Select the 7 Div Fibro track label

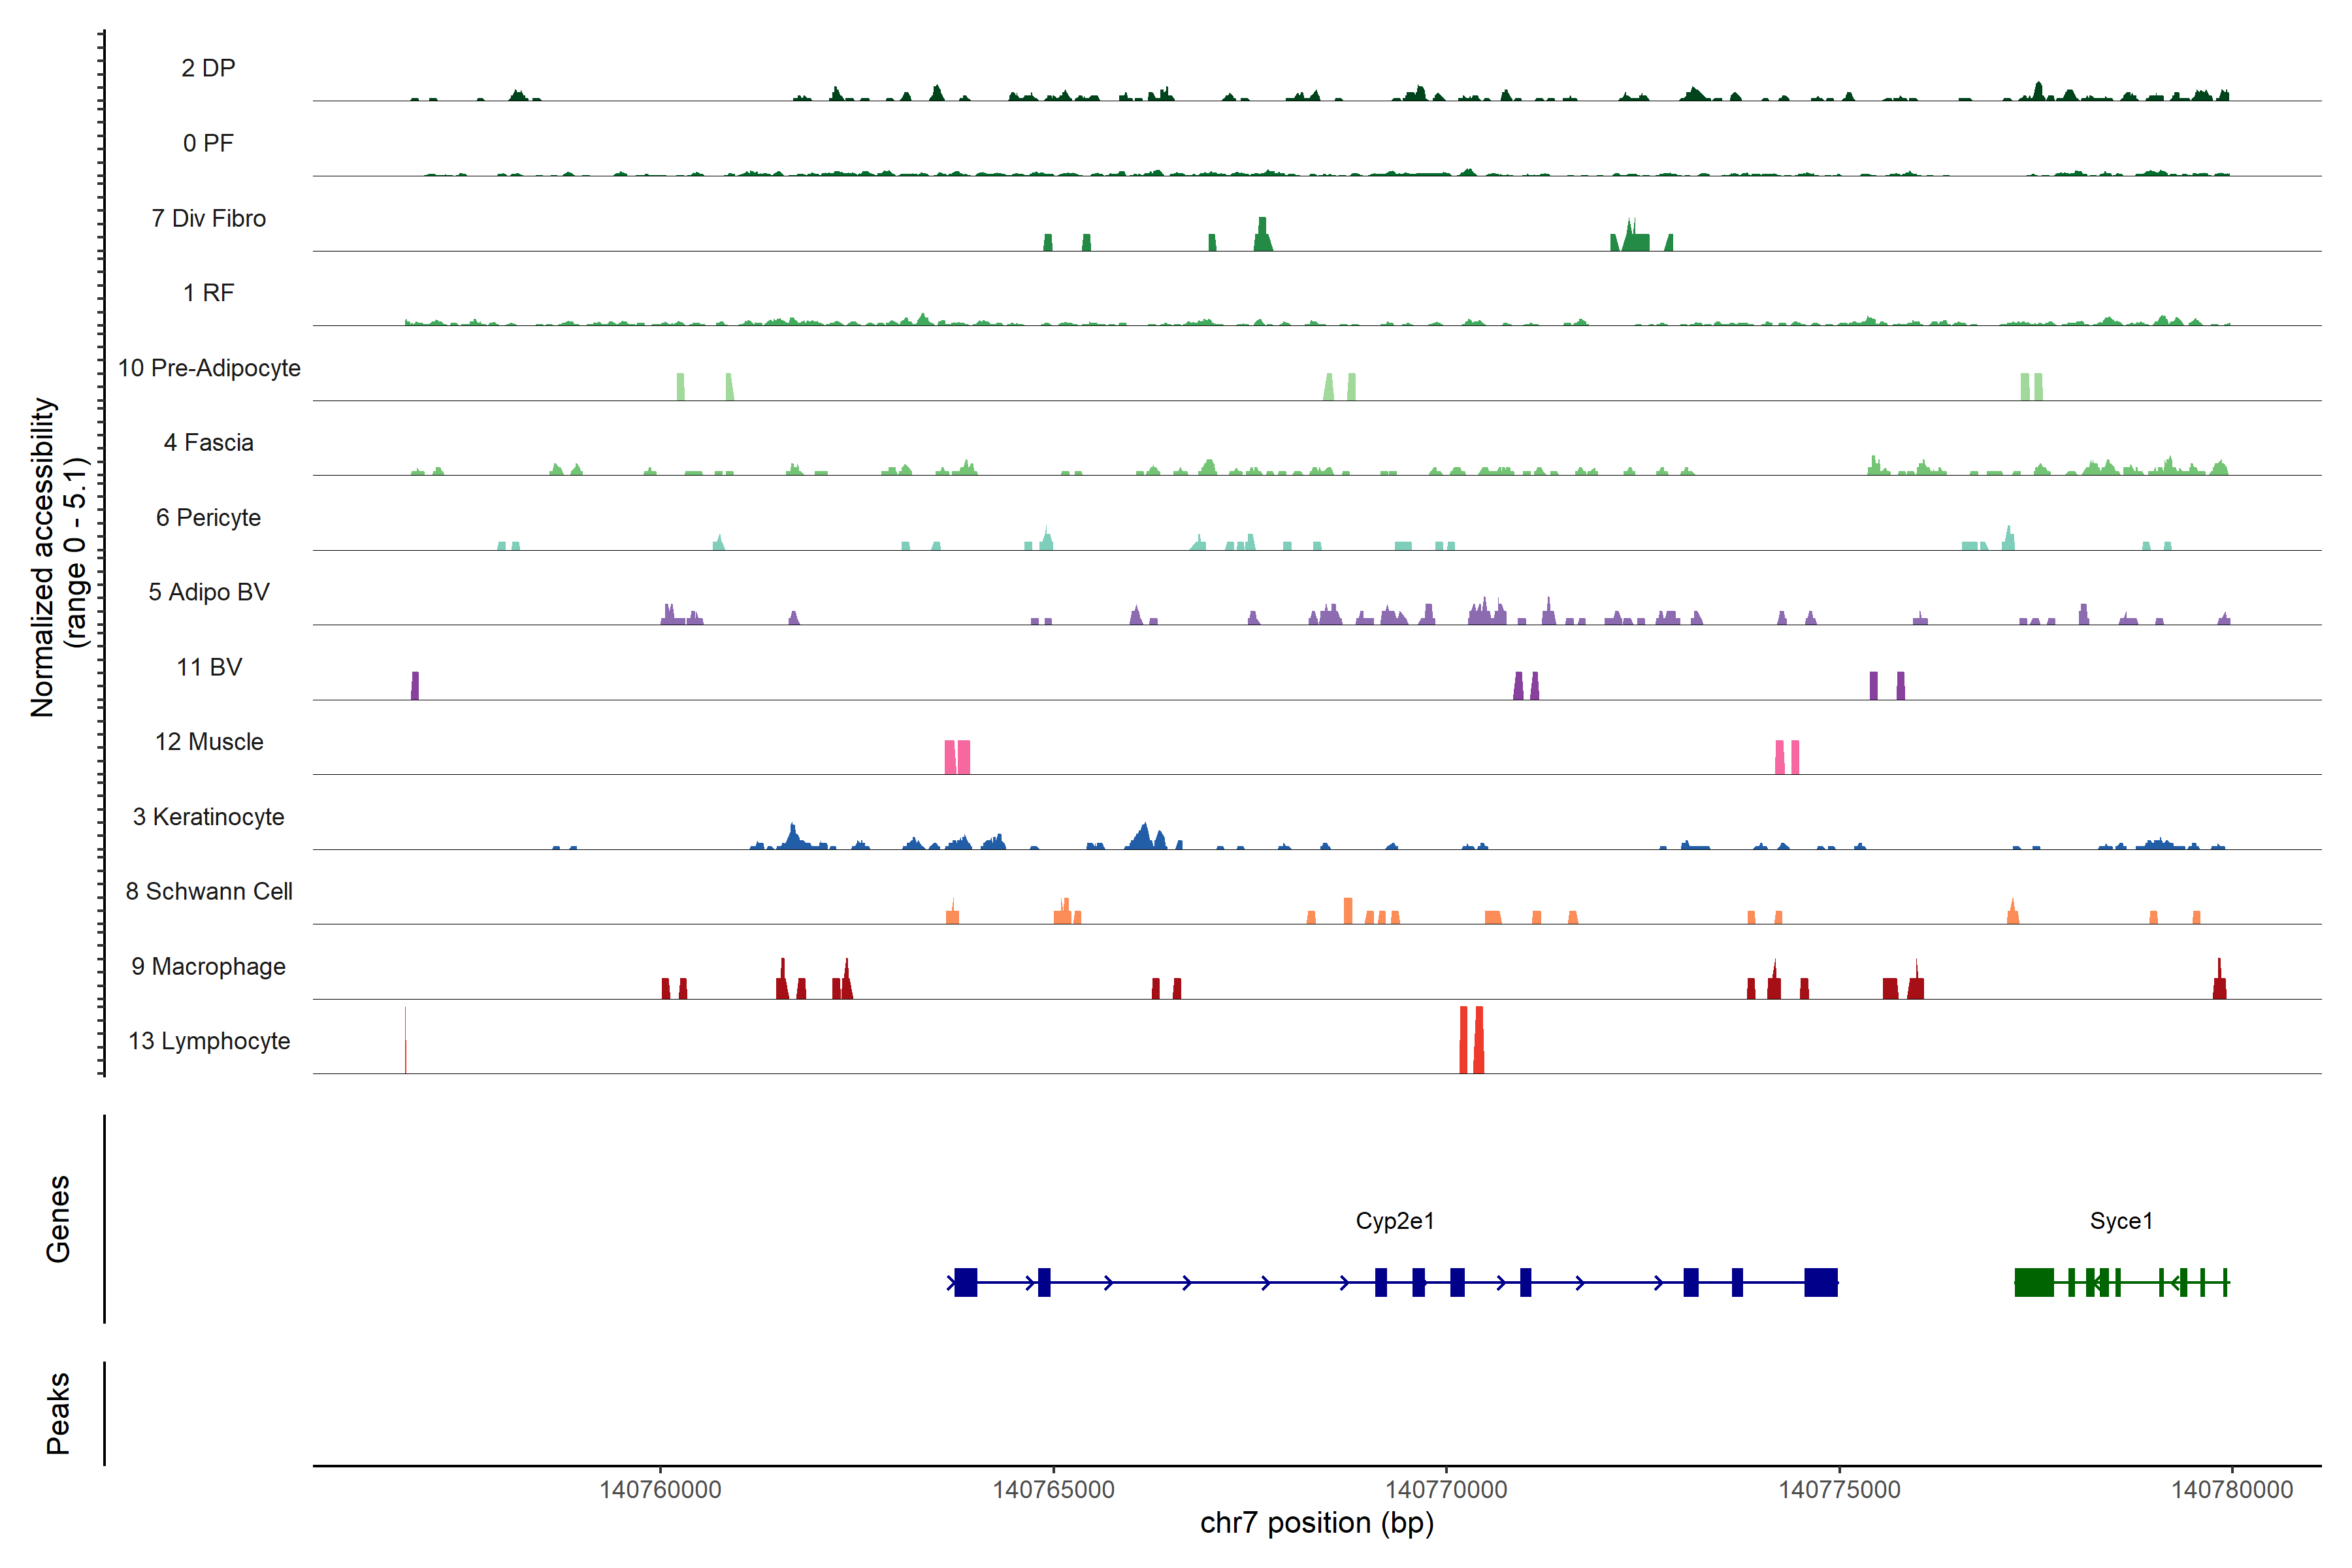coord(208,218)
